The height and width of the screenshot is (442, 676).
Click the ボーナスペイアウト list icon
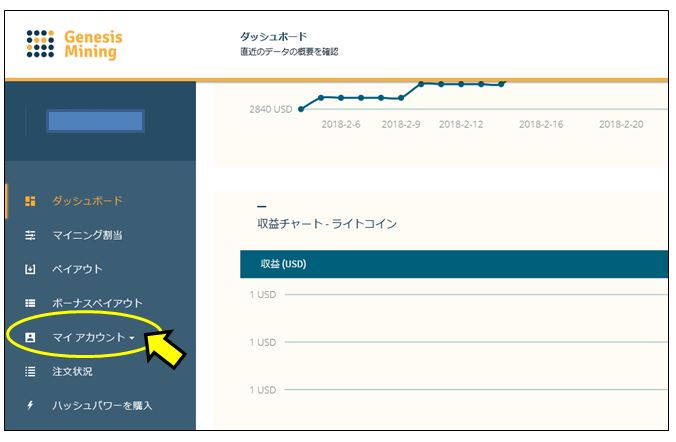[30, 303]
